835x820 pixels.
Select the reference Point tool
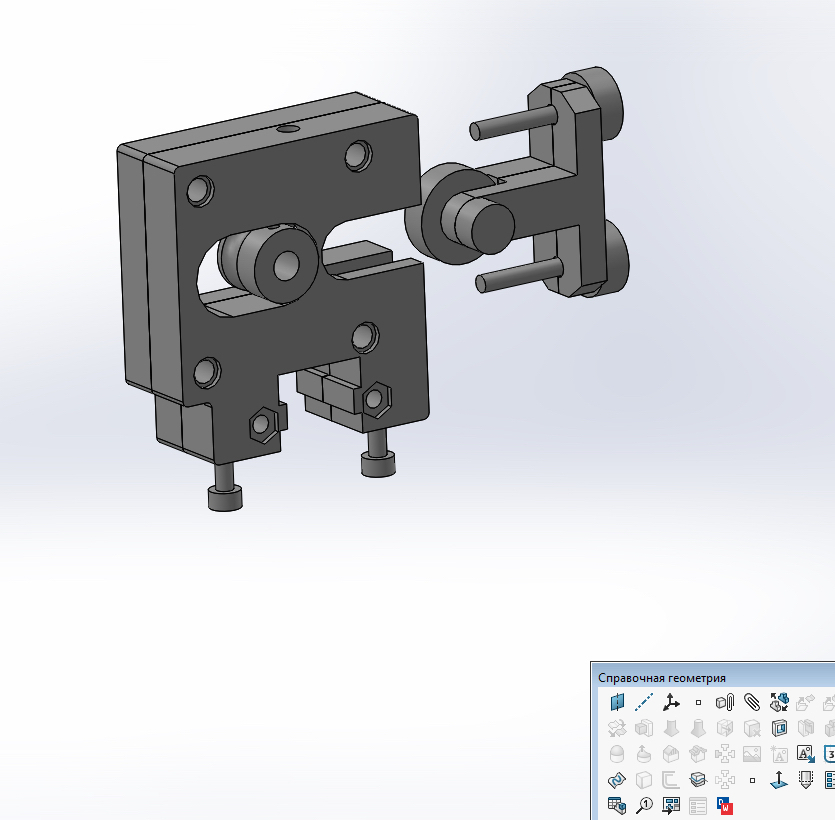click(x=697, y=701)
